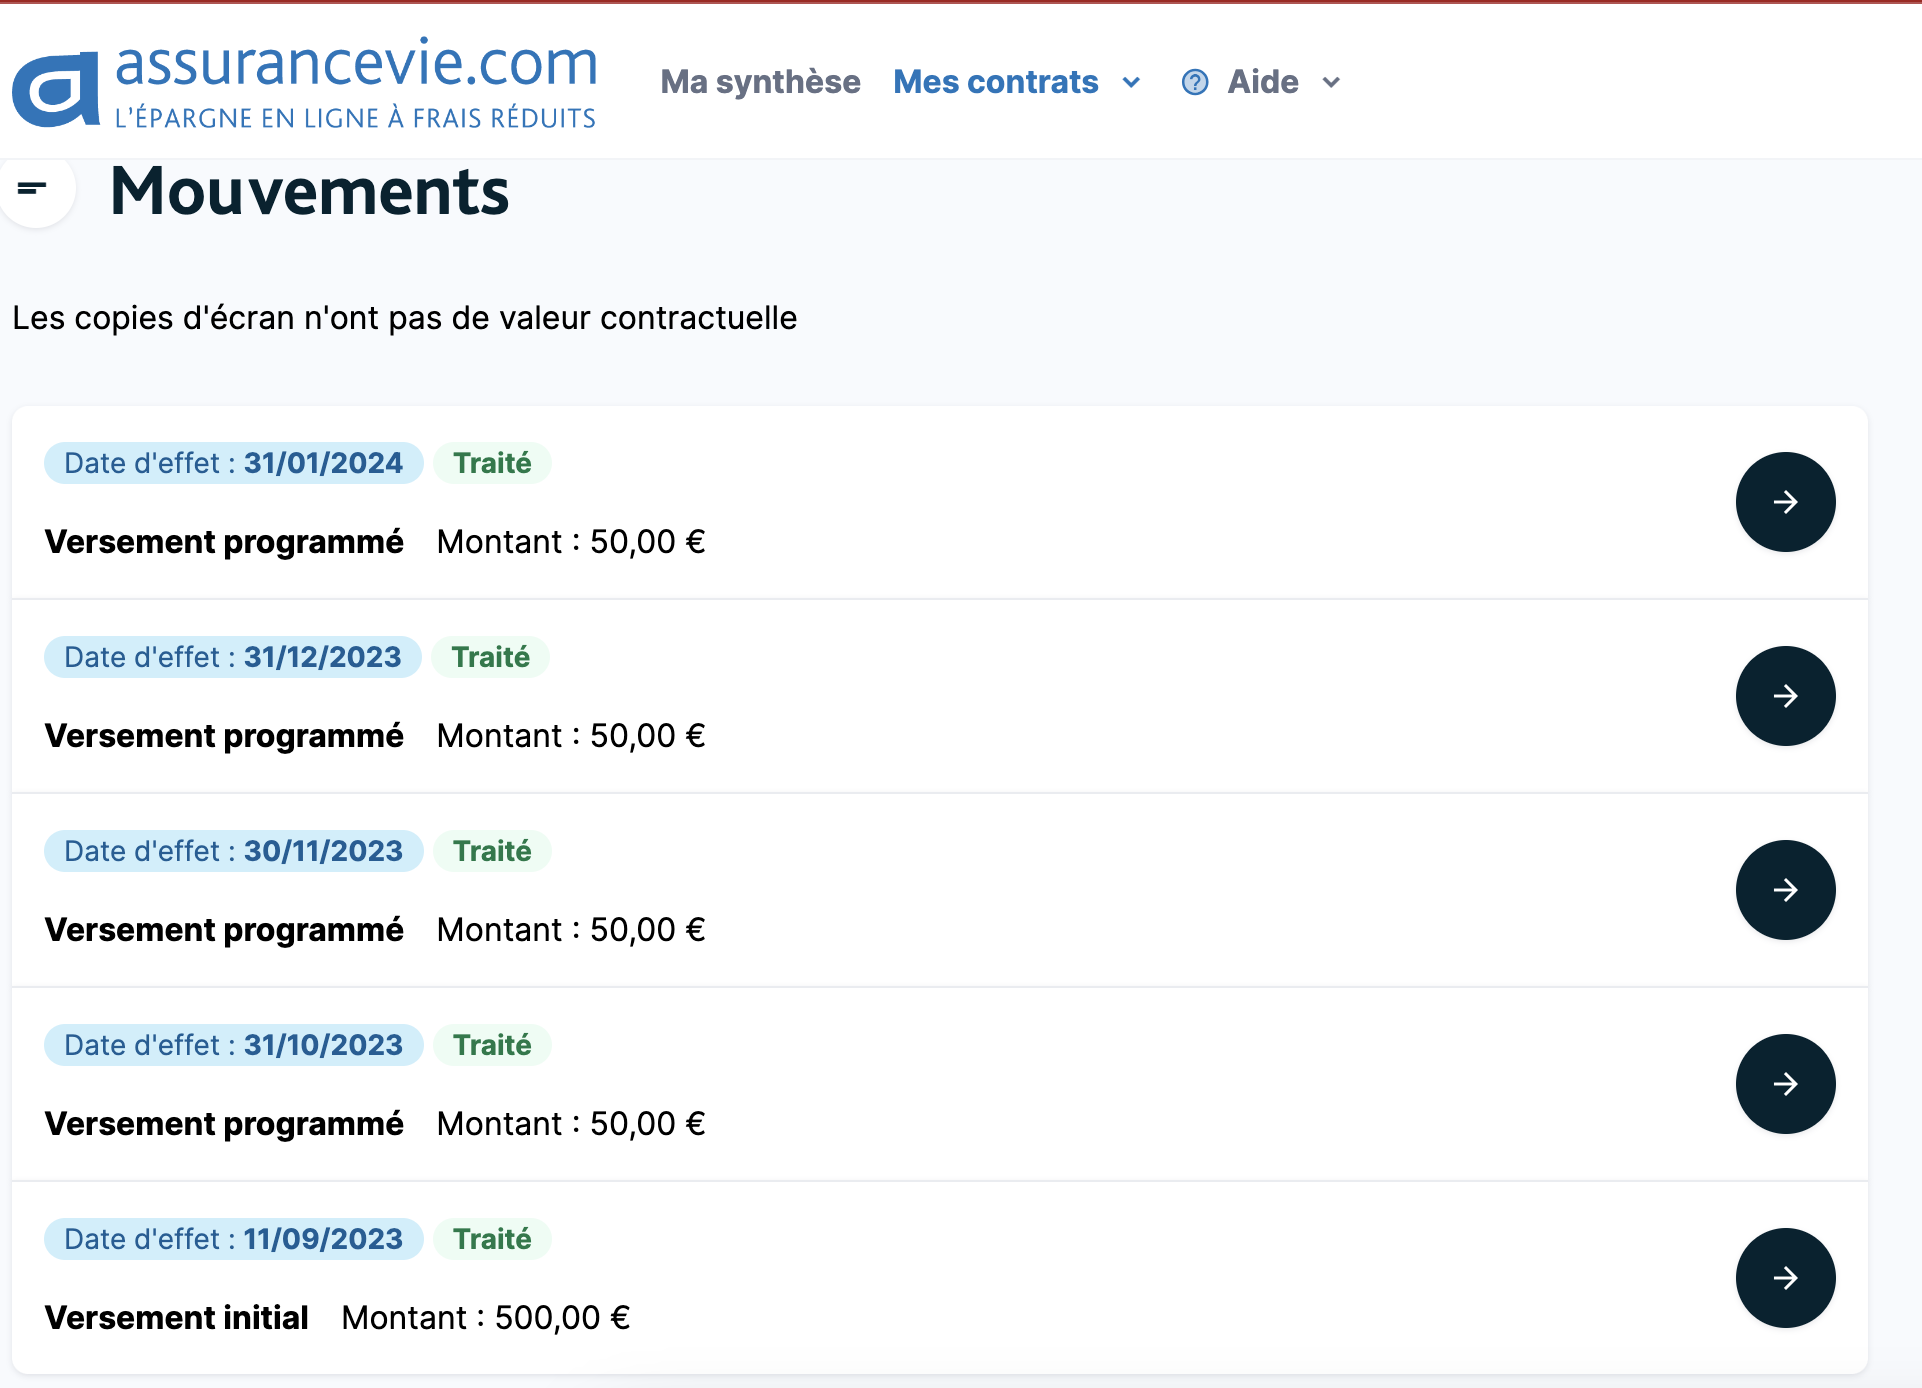The height and width of the screenshot is (1388, 1922).
Task: Go to Ma synthèse menu
Action: point(760,82)
